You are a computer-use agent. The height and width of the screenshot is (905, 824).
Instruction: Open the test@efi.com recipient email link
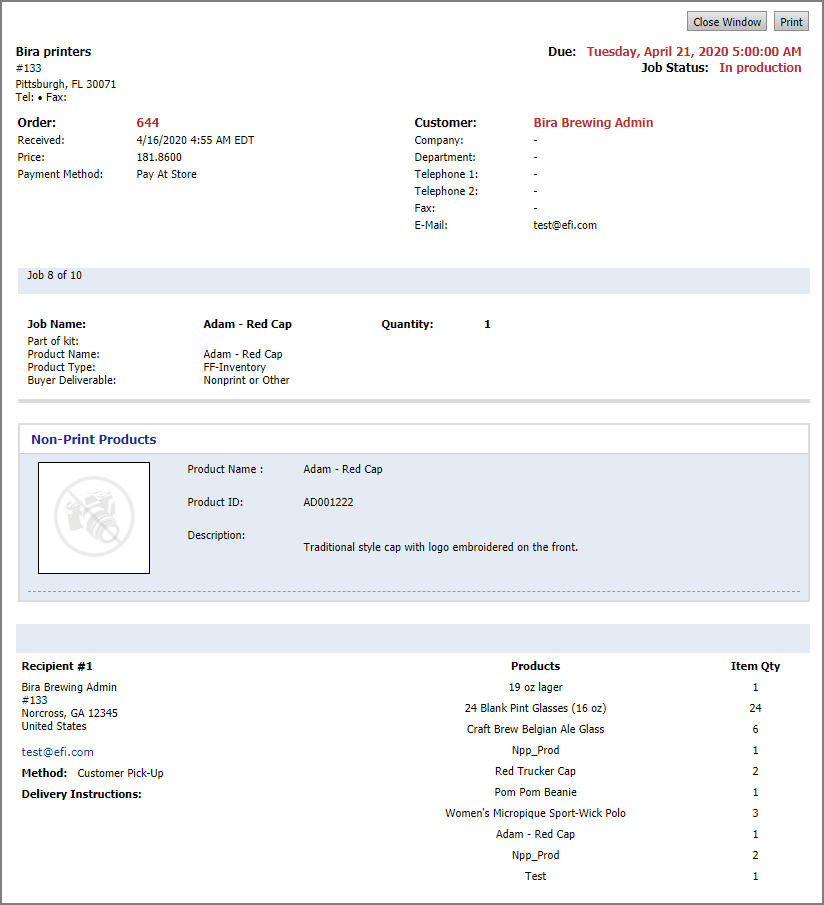click(x=58, y=752)
